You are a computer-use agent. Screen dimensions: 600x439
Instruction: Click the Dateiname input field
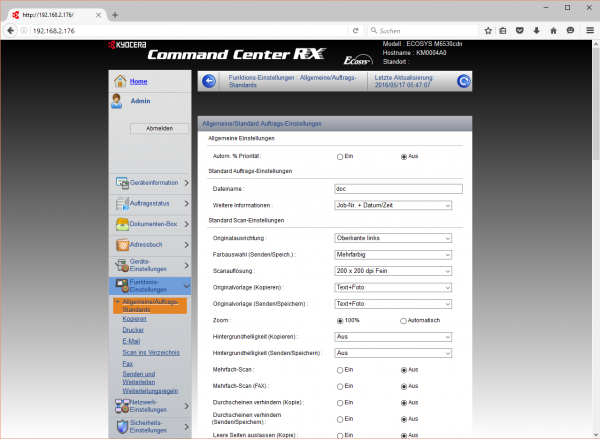pos(398,188)
